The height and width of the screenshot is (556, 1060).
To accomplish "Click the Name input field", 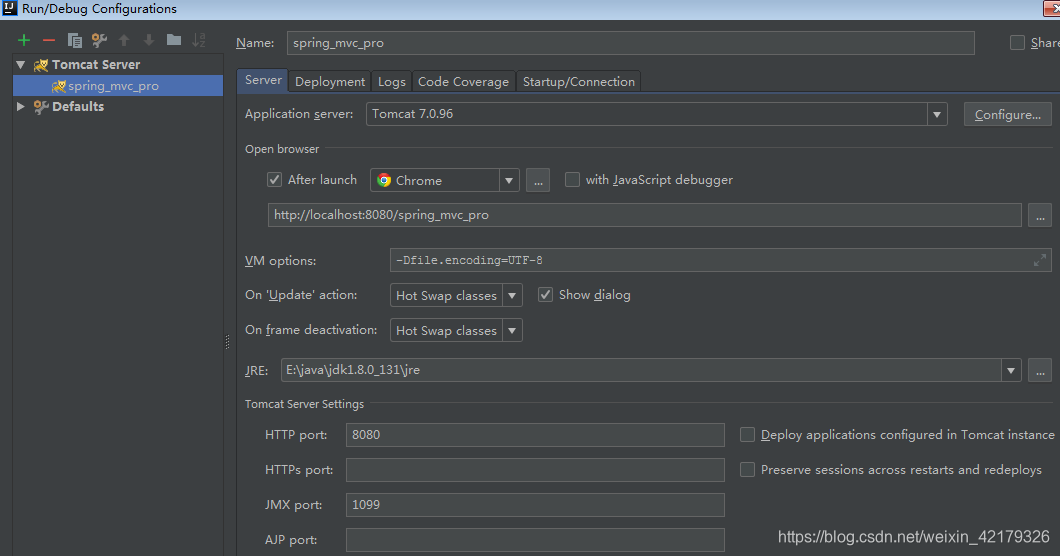I will pyautogui.click(x=630, y=43).
